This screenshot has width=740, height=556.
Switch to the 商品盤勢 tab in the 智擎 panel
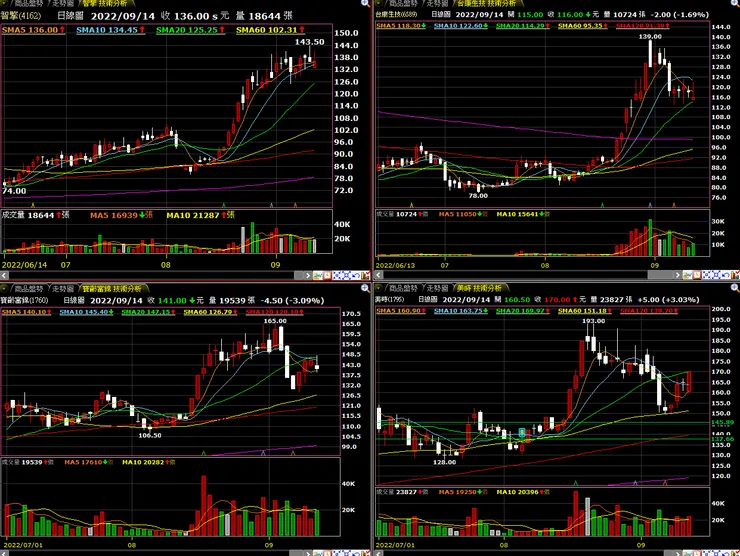29,3
